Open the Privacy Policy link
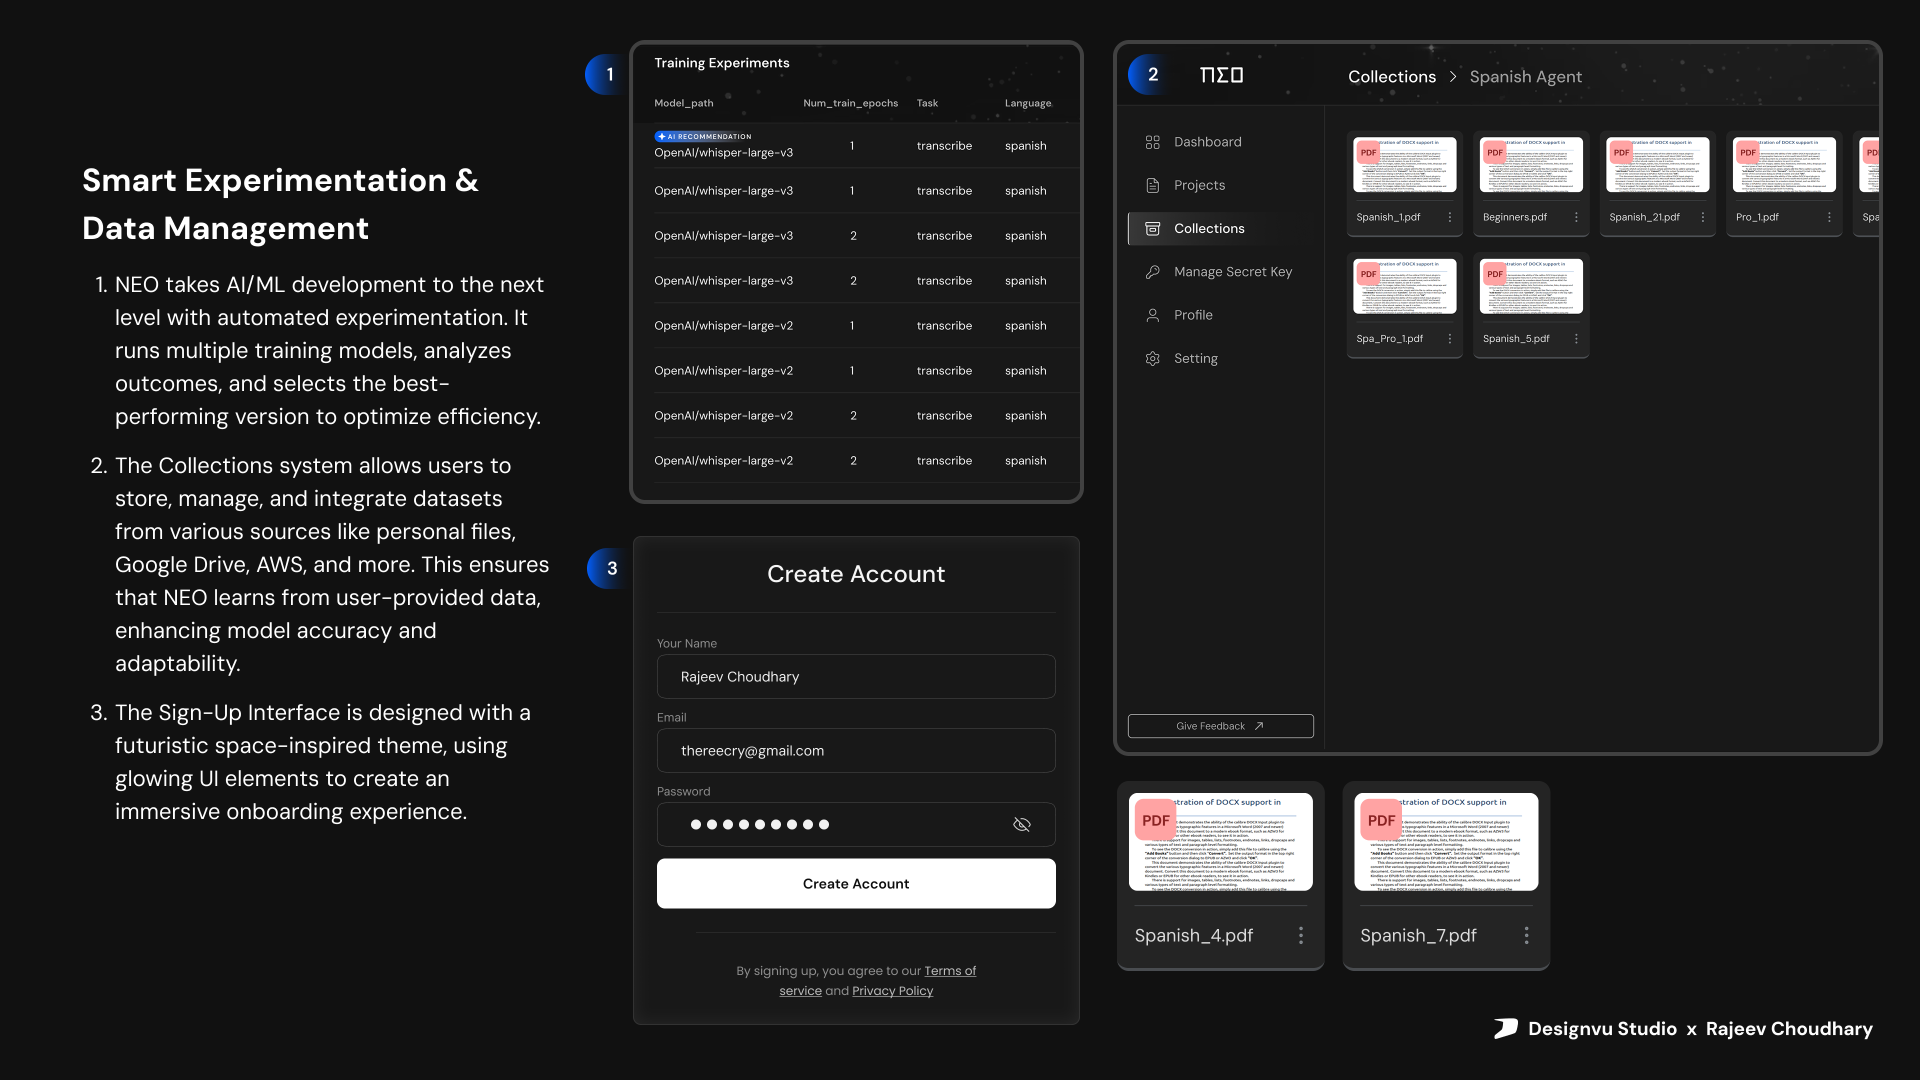1920x1080 pixels. click(892, 991)
